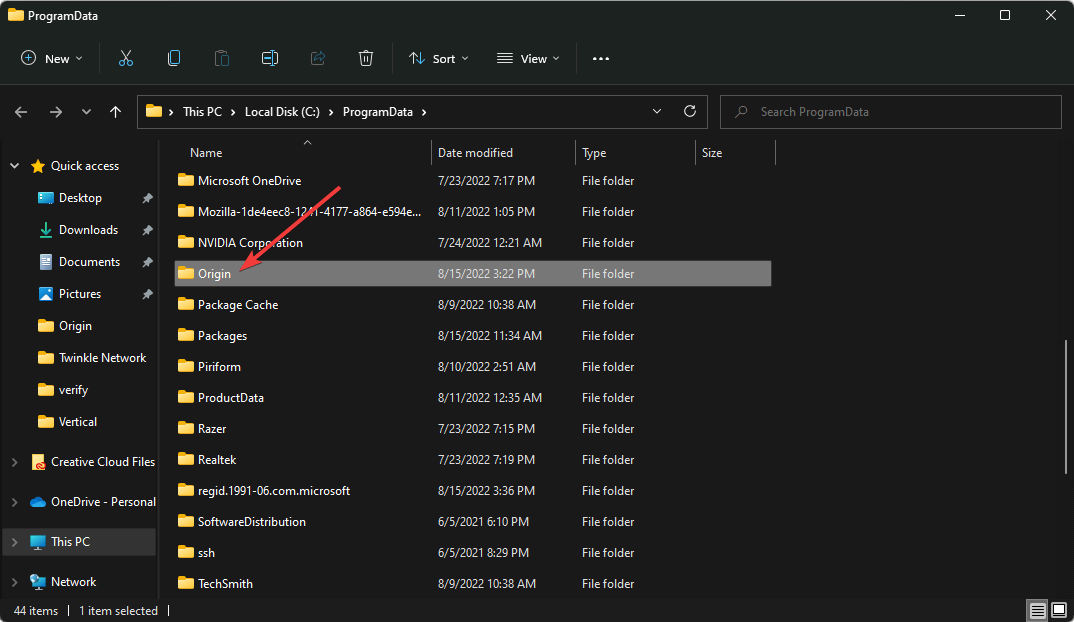Click the Cut scissors icon
Image resolution: width=1074 pixels, height=622 pixels.
coord(126,59)
